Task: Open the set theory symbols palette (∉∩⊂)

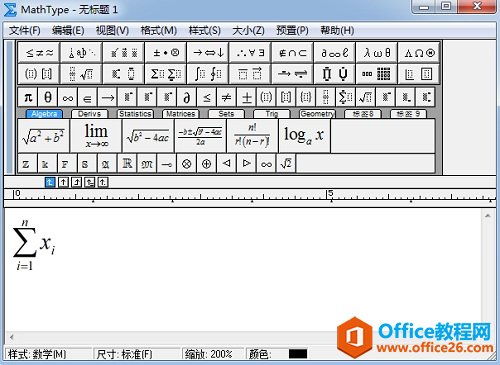Action: tap(292, 53)
